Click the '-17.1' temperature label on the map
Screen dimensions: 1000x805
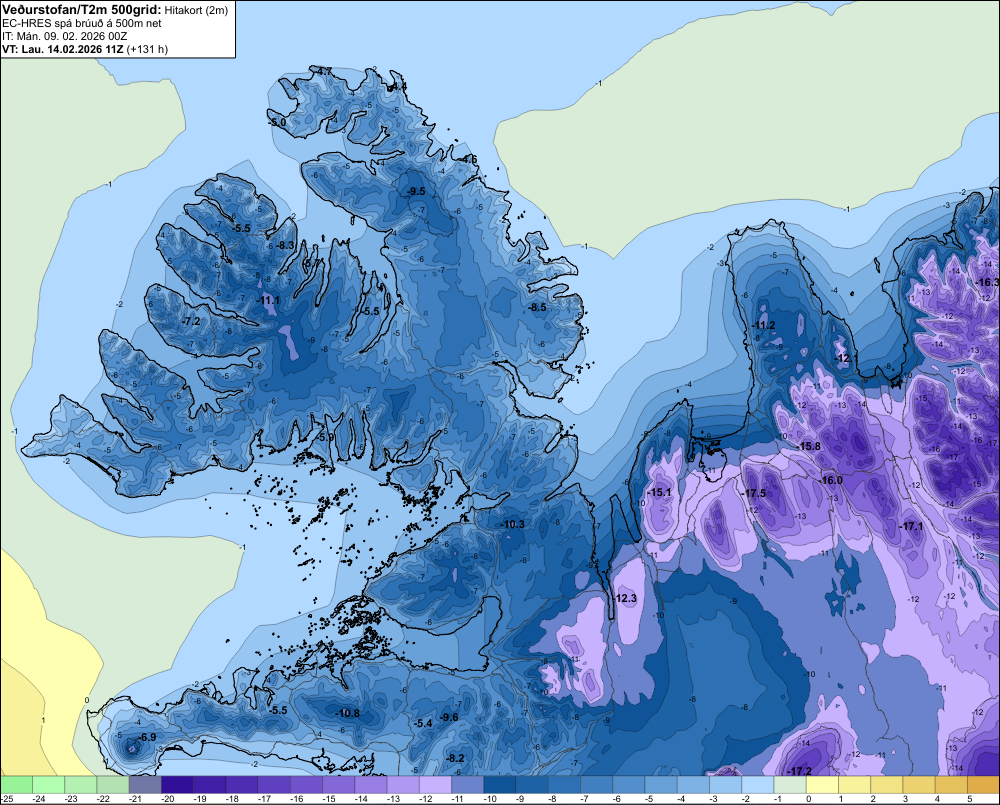[911, 526]
